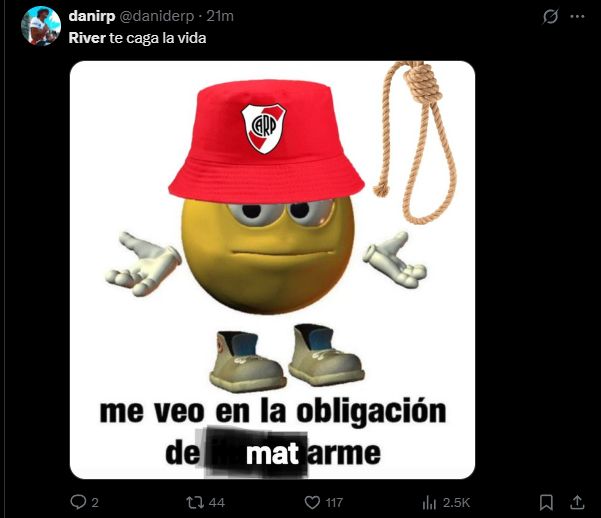
Task: Open the three-dot more options menu
Action: 577,16
